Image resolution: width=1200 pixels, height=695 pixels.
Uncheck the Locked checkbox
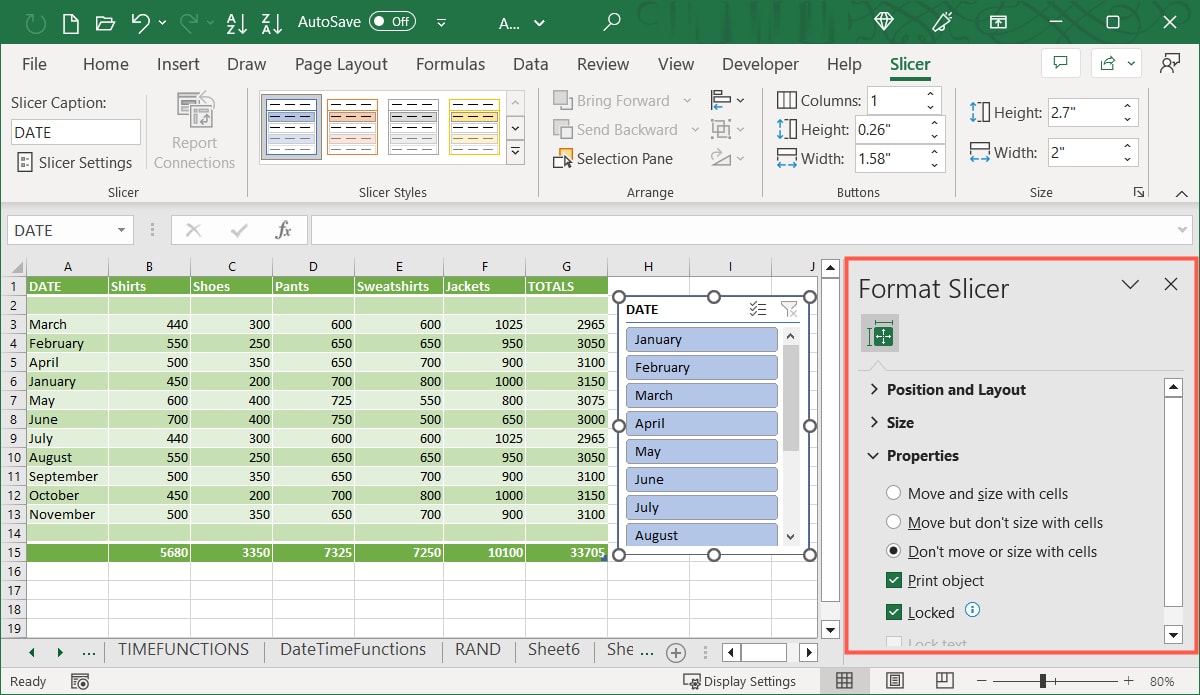click(x=892, y=612)
